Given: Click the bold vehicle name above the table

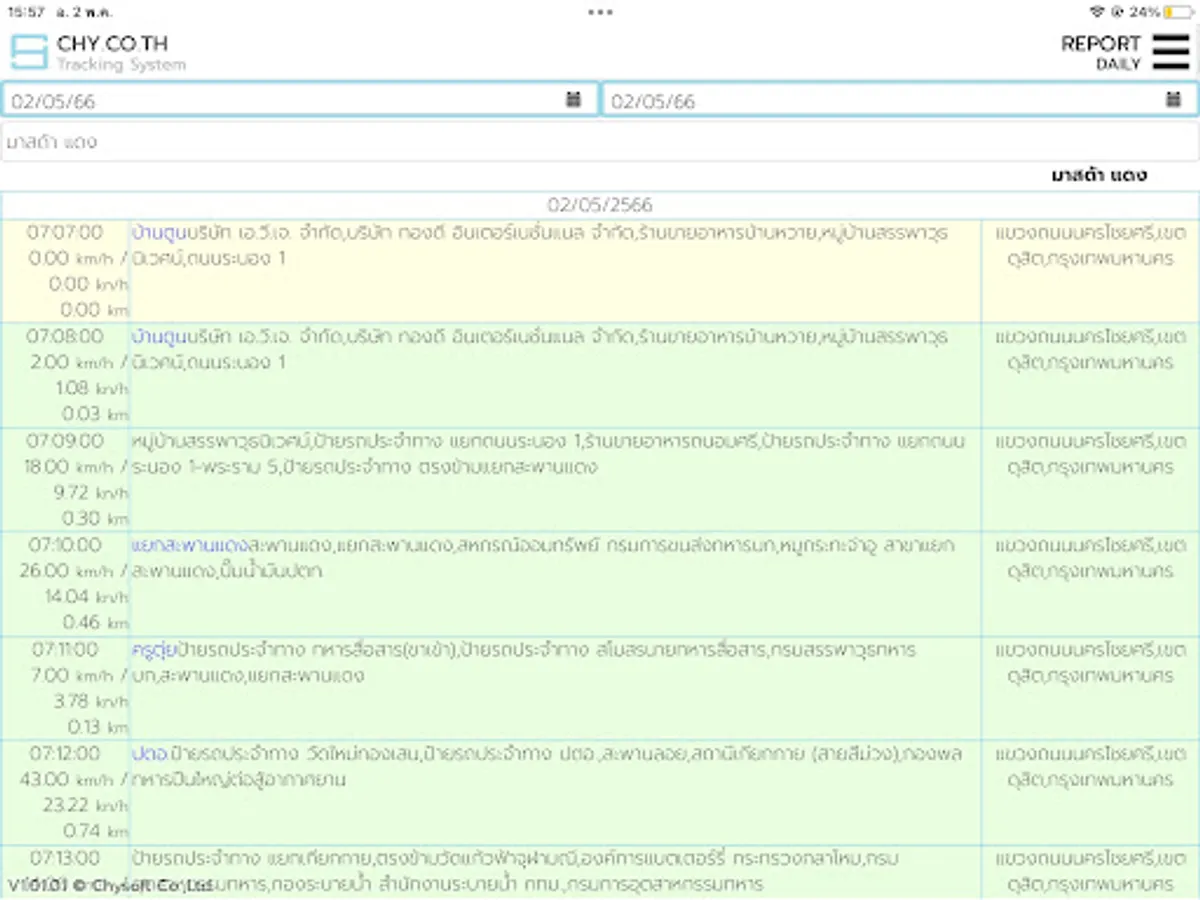Looking at the screenshot, I should click(x=1099, y=175).
